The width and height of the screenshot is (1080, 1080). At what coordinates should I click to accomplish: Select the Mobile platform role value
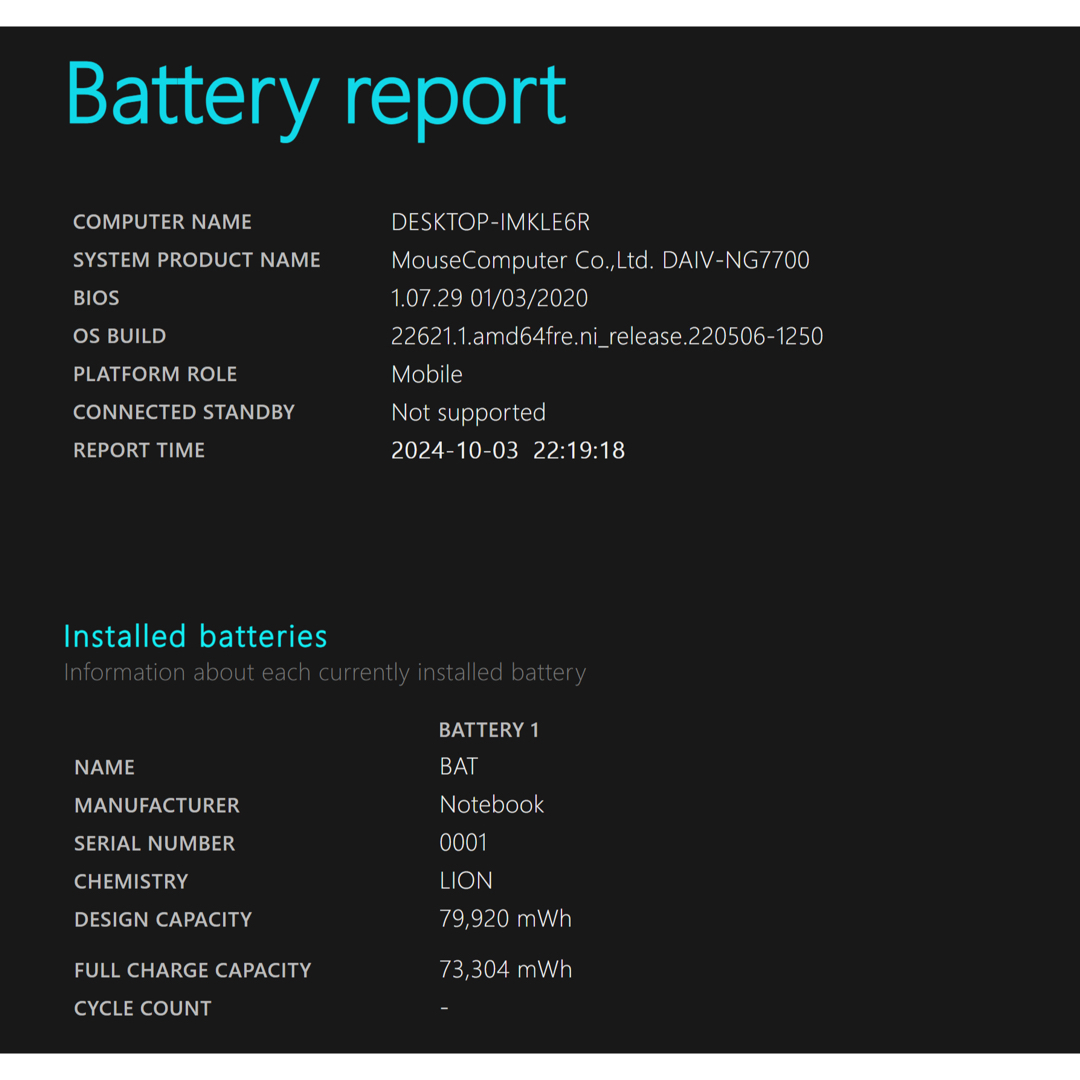coord(426,374)
